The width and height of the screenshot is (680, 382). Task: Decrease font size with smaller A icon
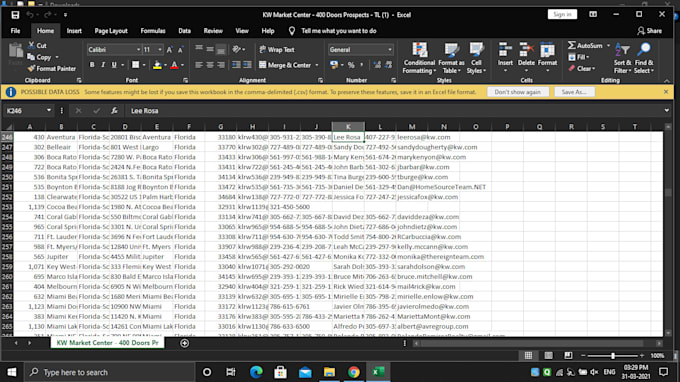click(x=180, y=50)
